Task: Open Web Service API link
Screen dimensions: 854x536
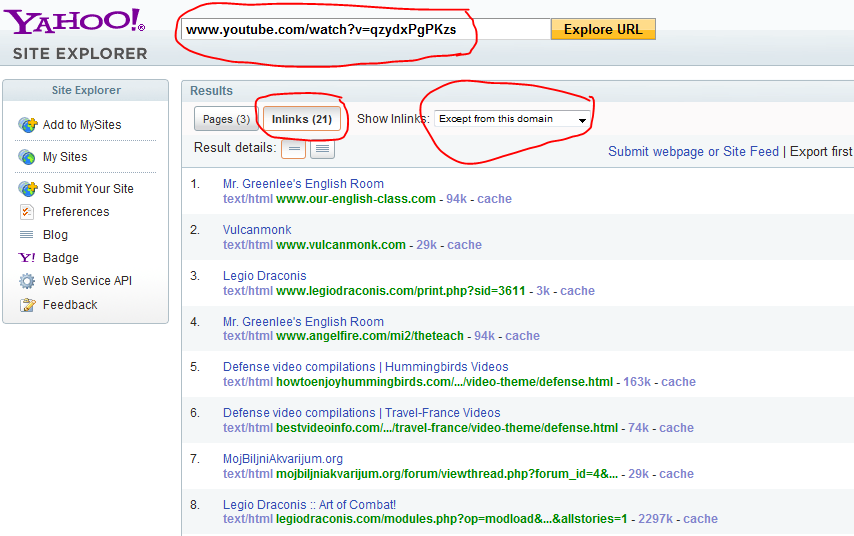Action: pyautogui.click(x=88, y=281)
